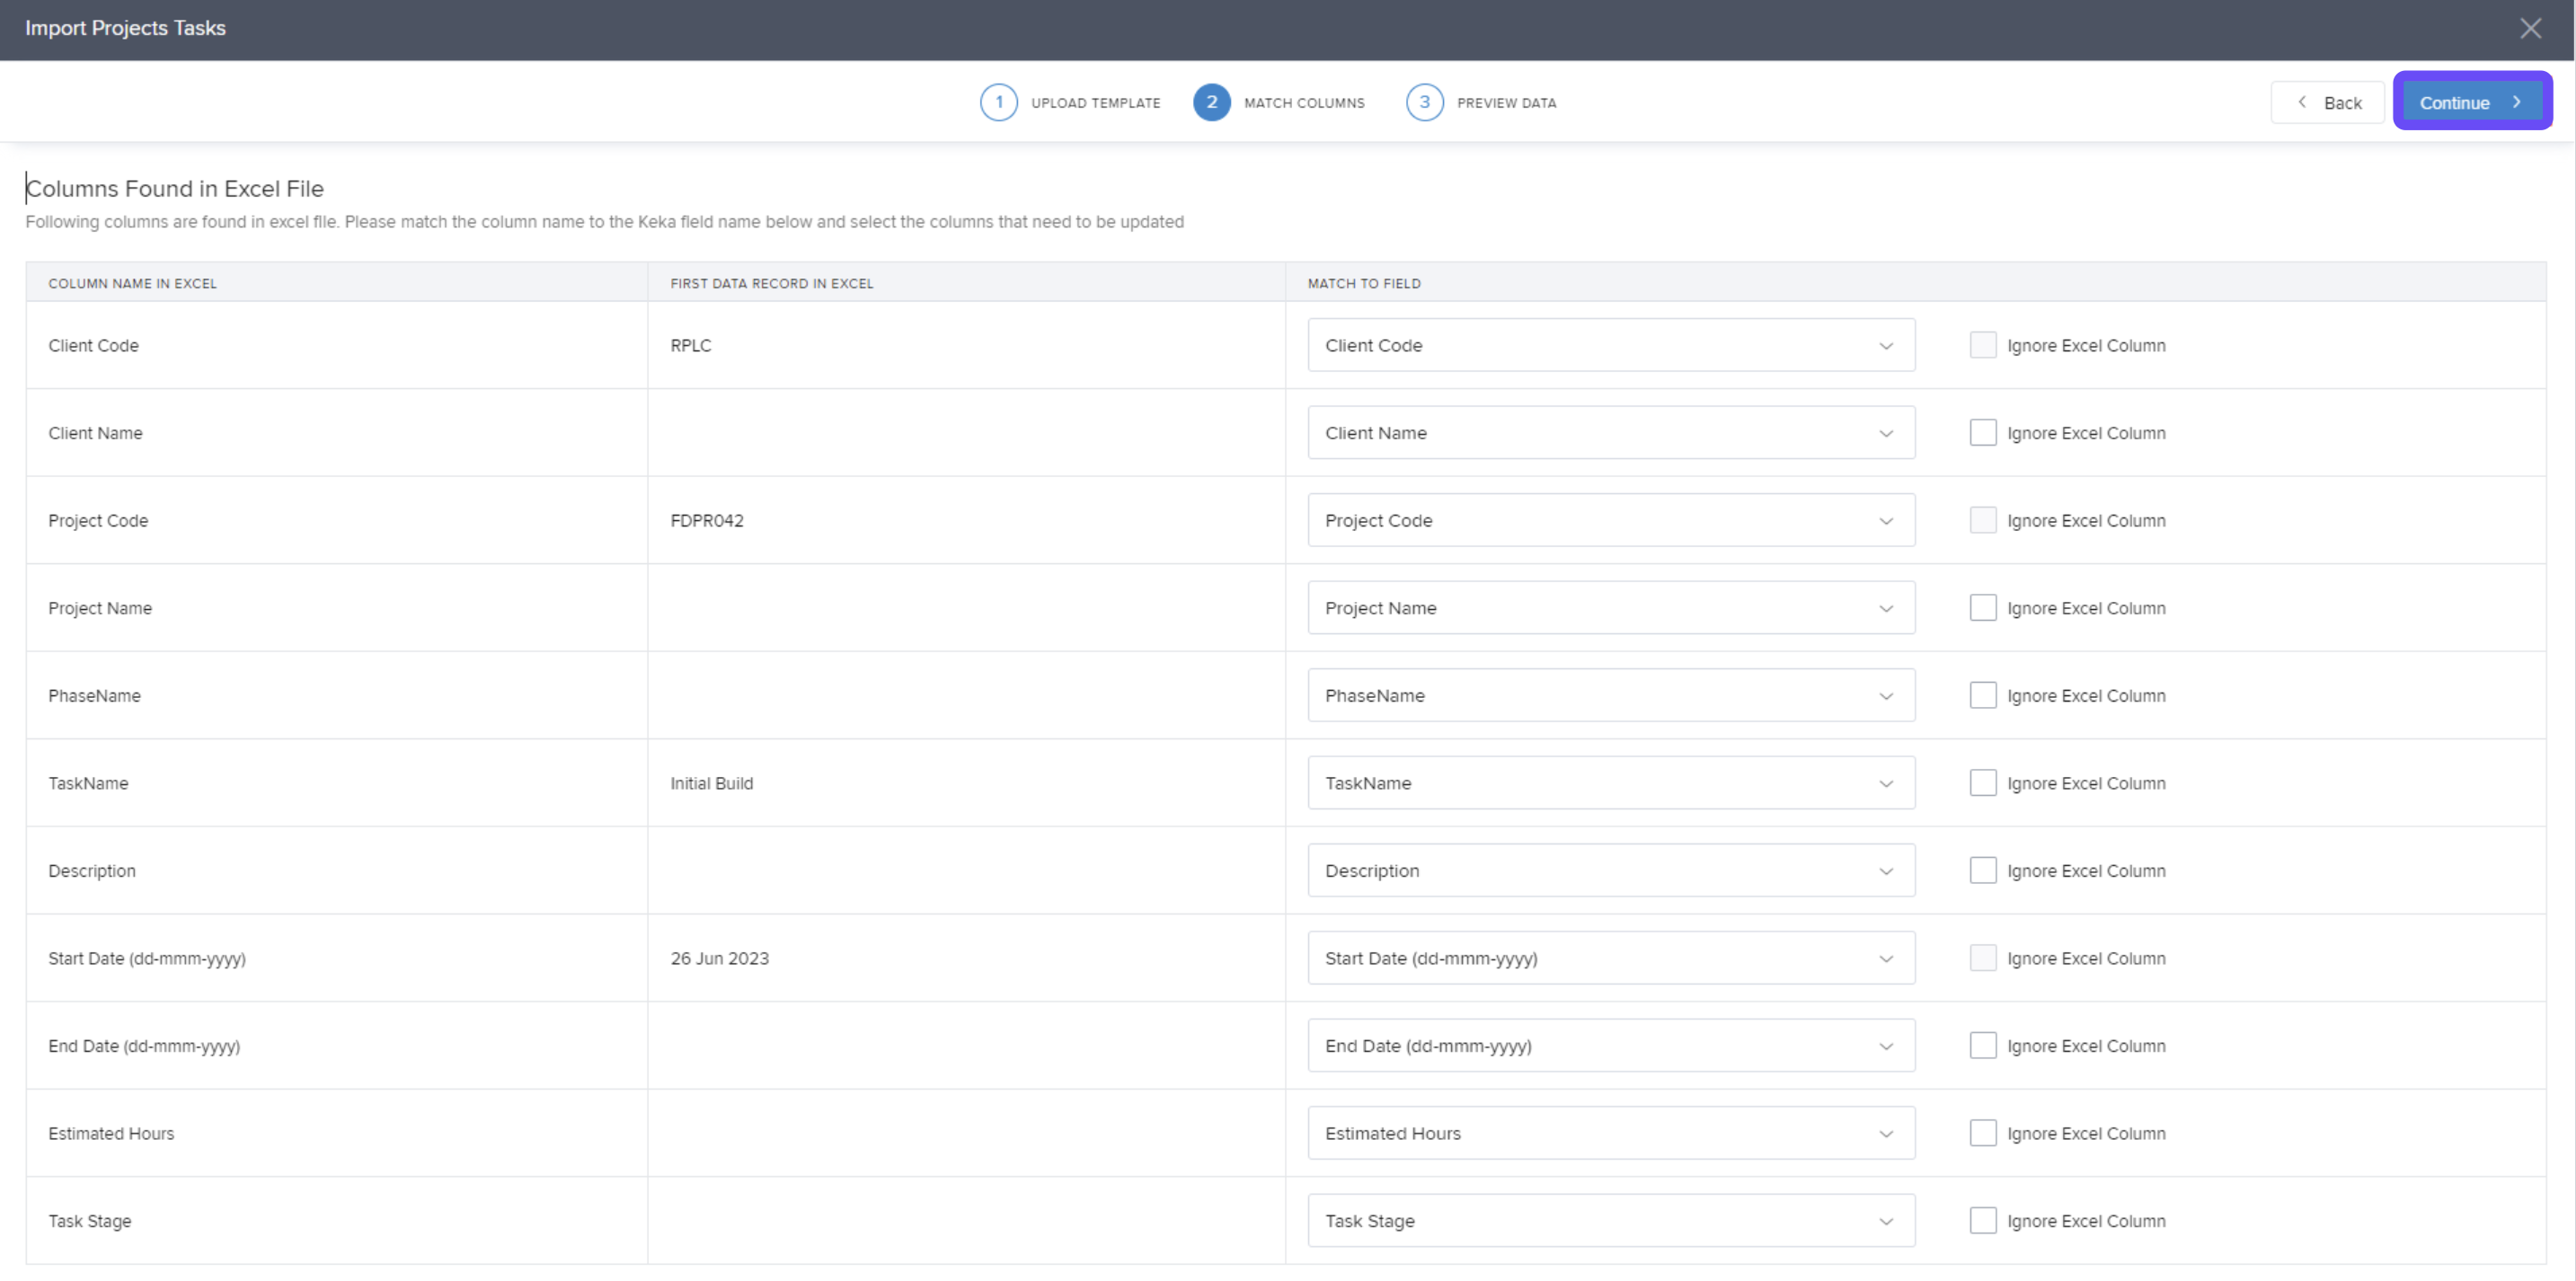Image resolution: width=2576 pixels, height=1281 pixels.
Task: Open the Project Name match field dropdown
Action: 1610,608
